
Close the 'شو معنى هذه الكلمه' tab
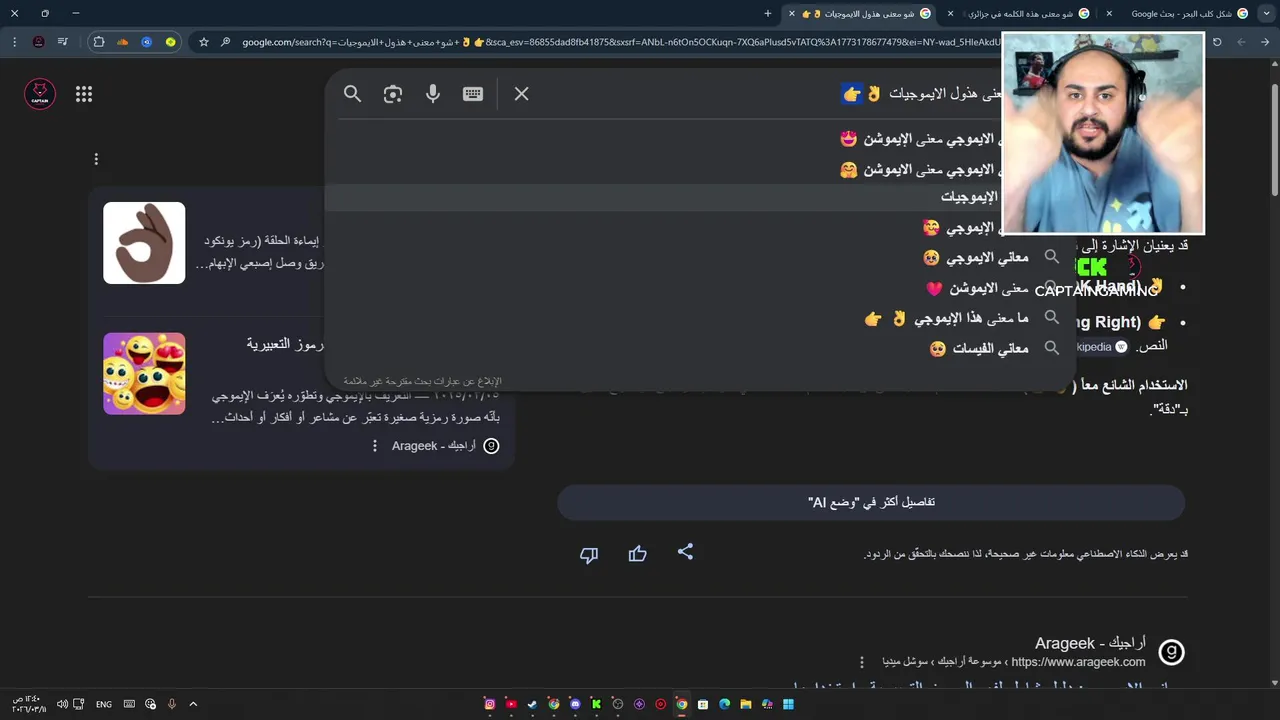(950, 14)
